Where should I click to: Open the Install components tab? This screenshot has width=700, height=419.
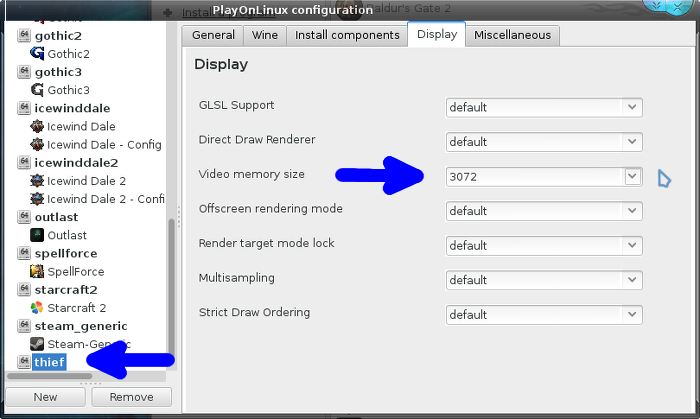coord(347,35)
